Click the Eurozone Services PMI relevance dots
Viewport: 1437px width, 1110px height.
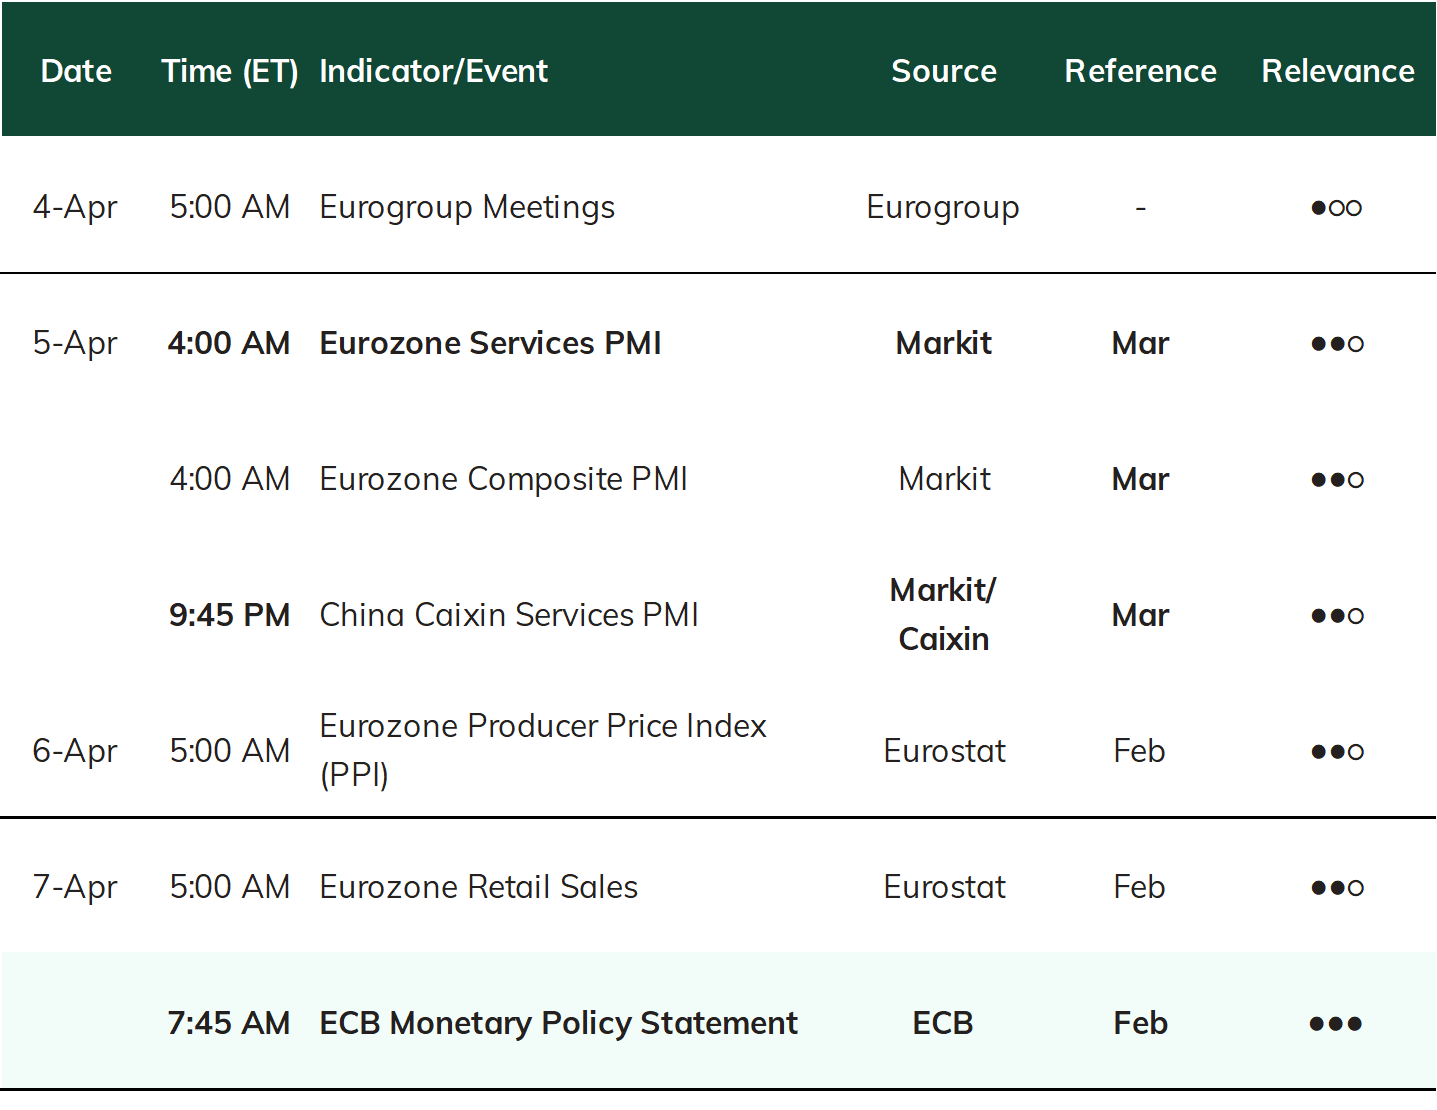pyautogui.click(x=1337, y=344)
